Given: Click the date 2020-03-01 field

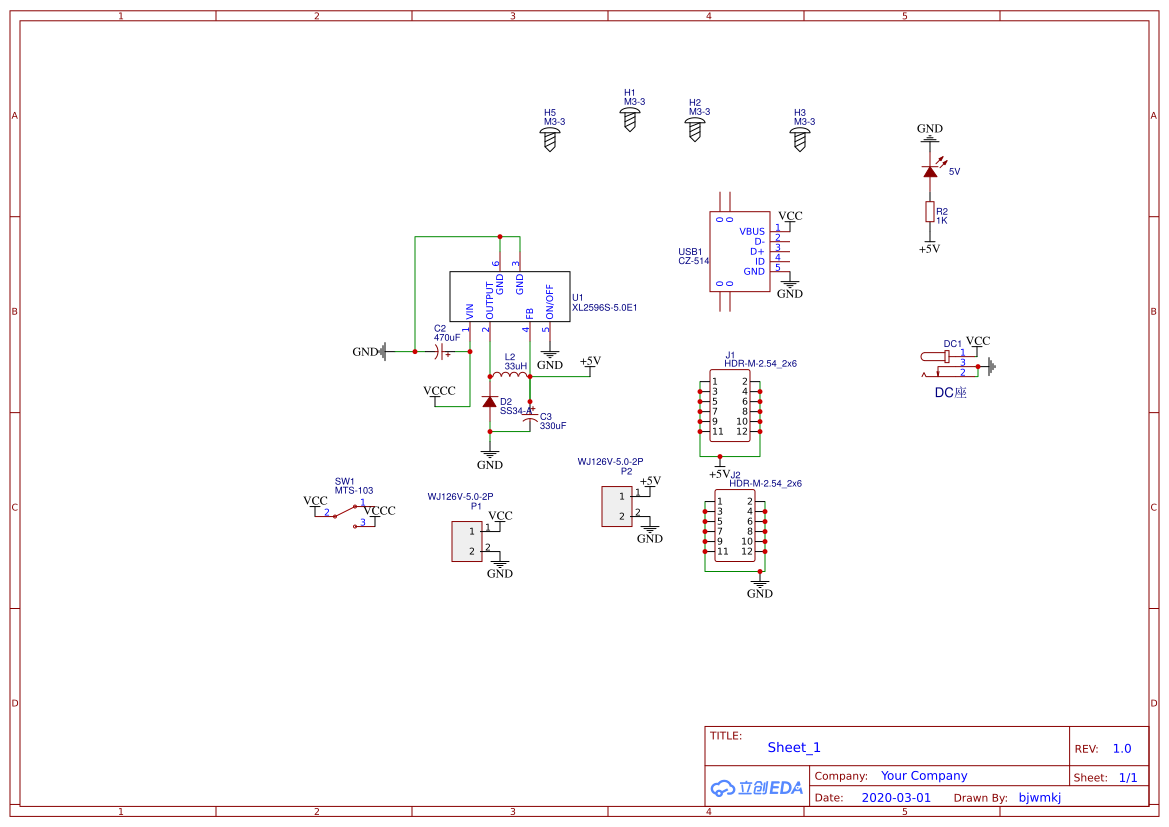Looking at the screenshot, I should point(896,797).
